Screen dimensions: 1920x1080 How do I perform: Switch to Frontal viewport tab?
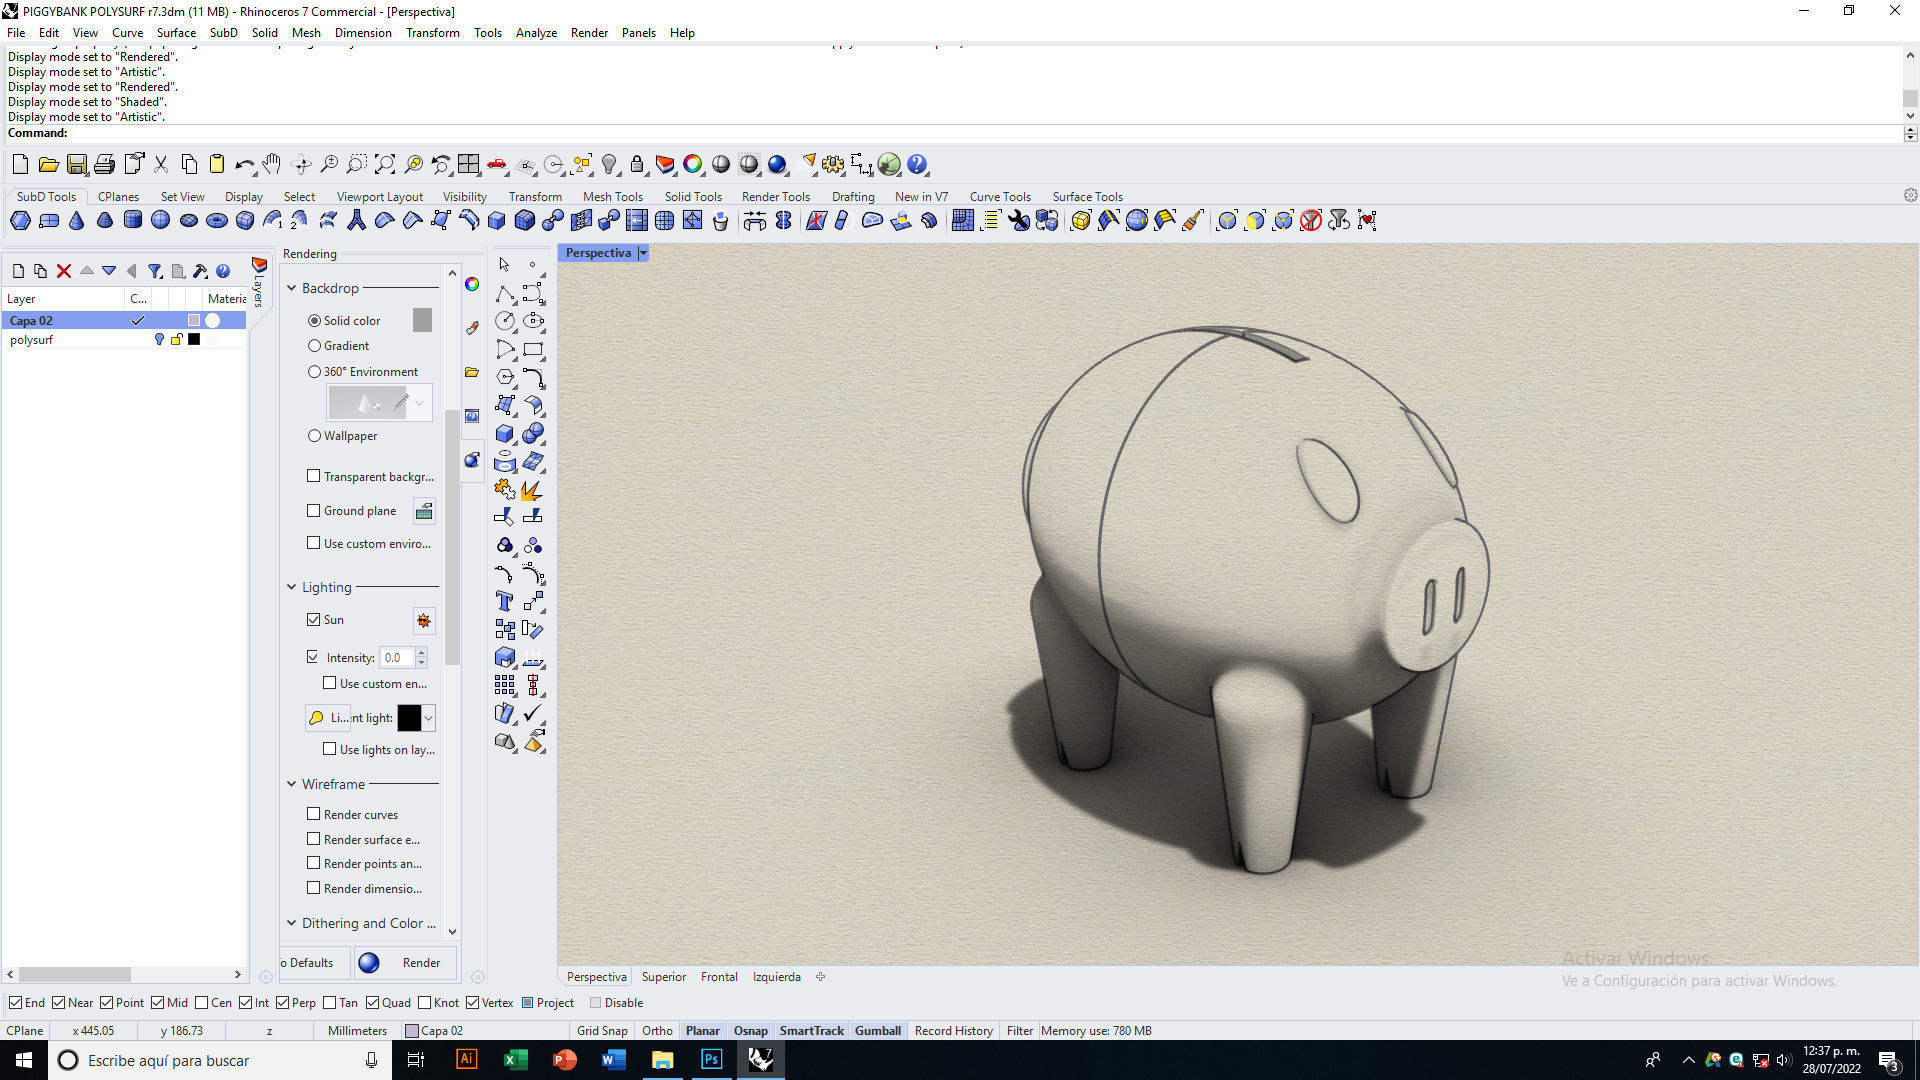tap(719, 977)
